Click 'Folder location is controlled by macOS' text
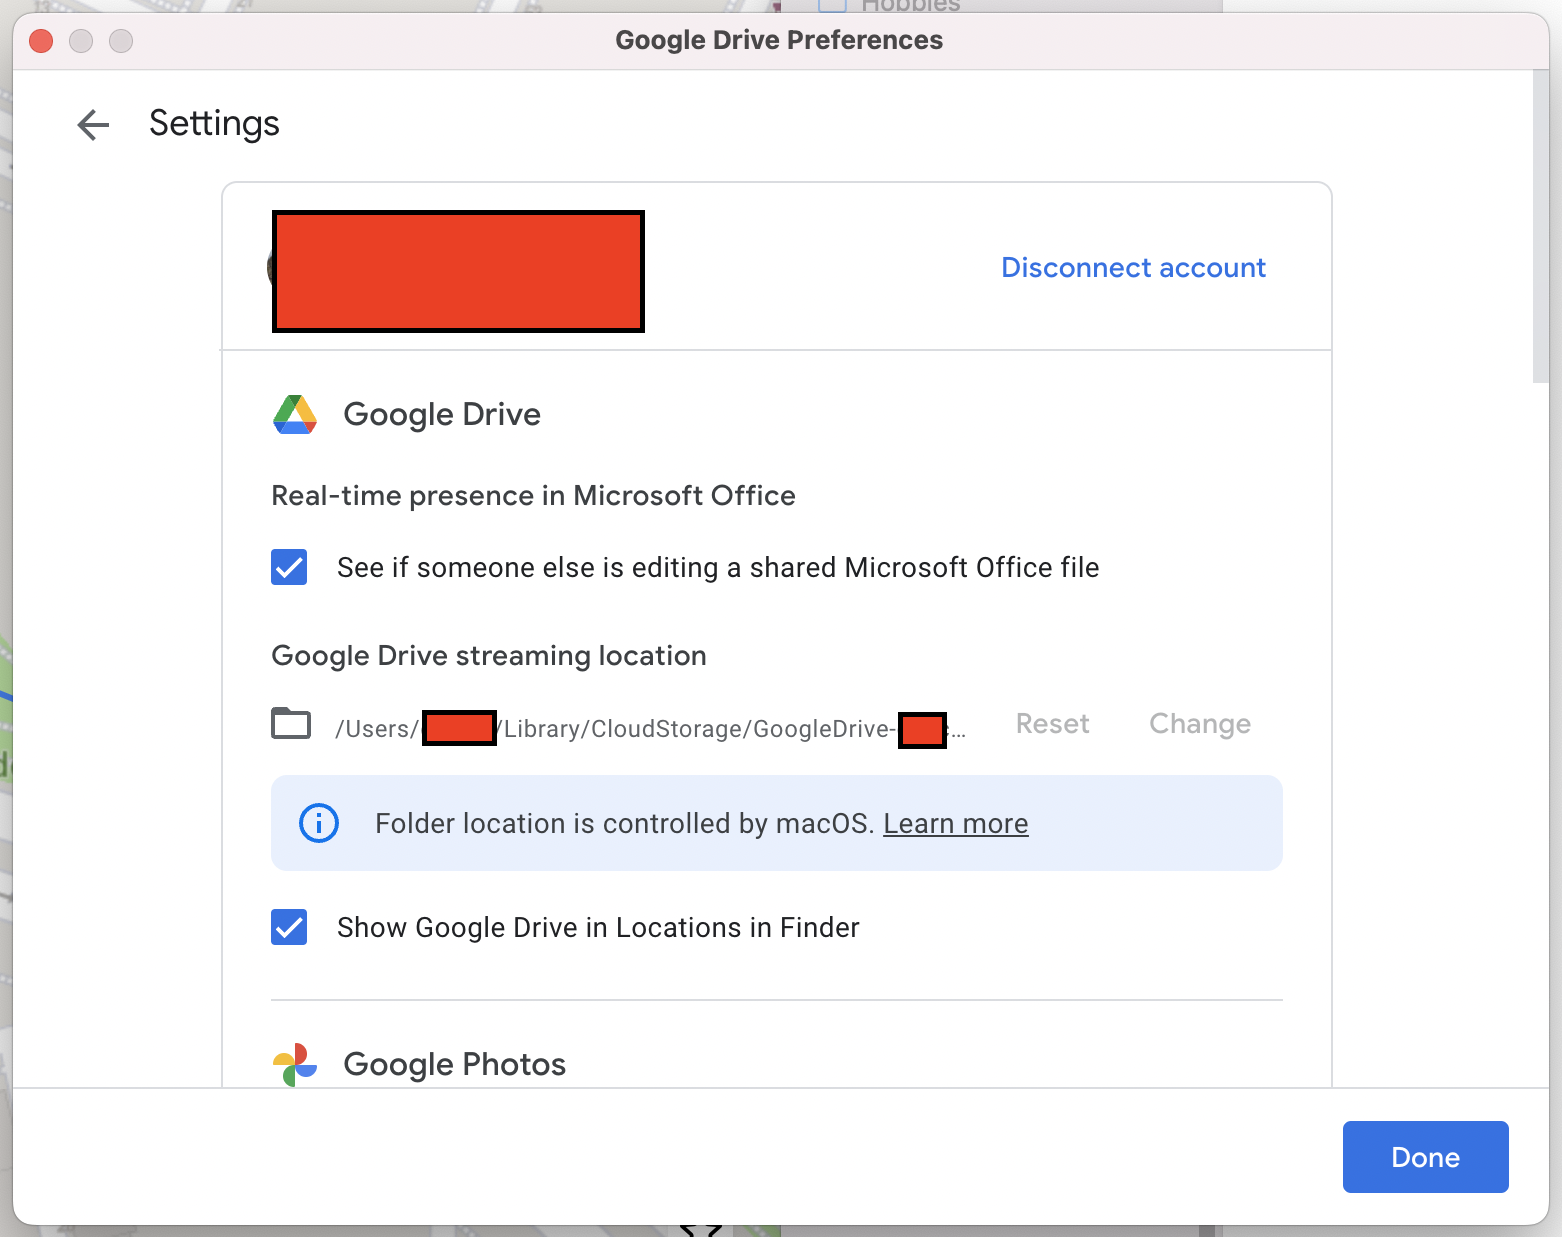Image resolution: width=1562 pixels, height=1237 pixels. [x=625, y=823]
